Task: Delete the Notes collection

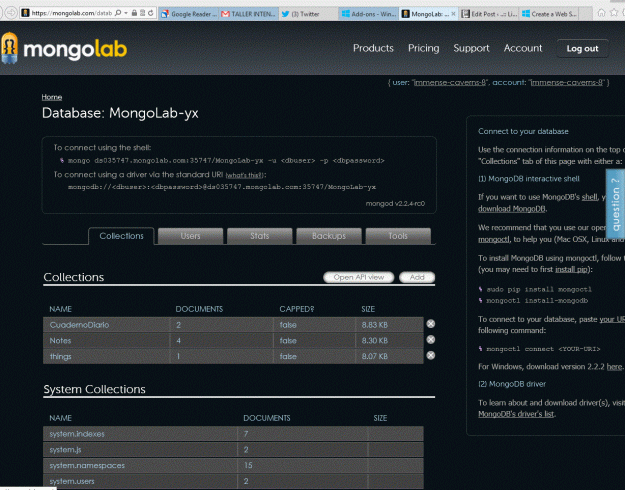Action: click(431, 340)
